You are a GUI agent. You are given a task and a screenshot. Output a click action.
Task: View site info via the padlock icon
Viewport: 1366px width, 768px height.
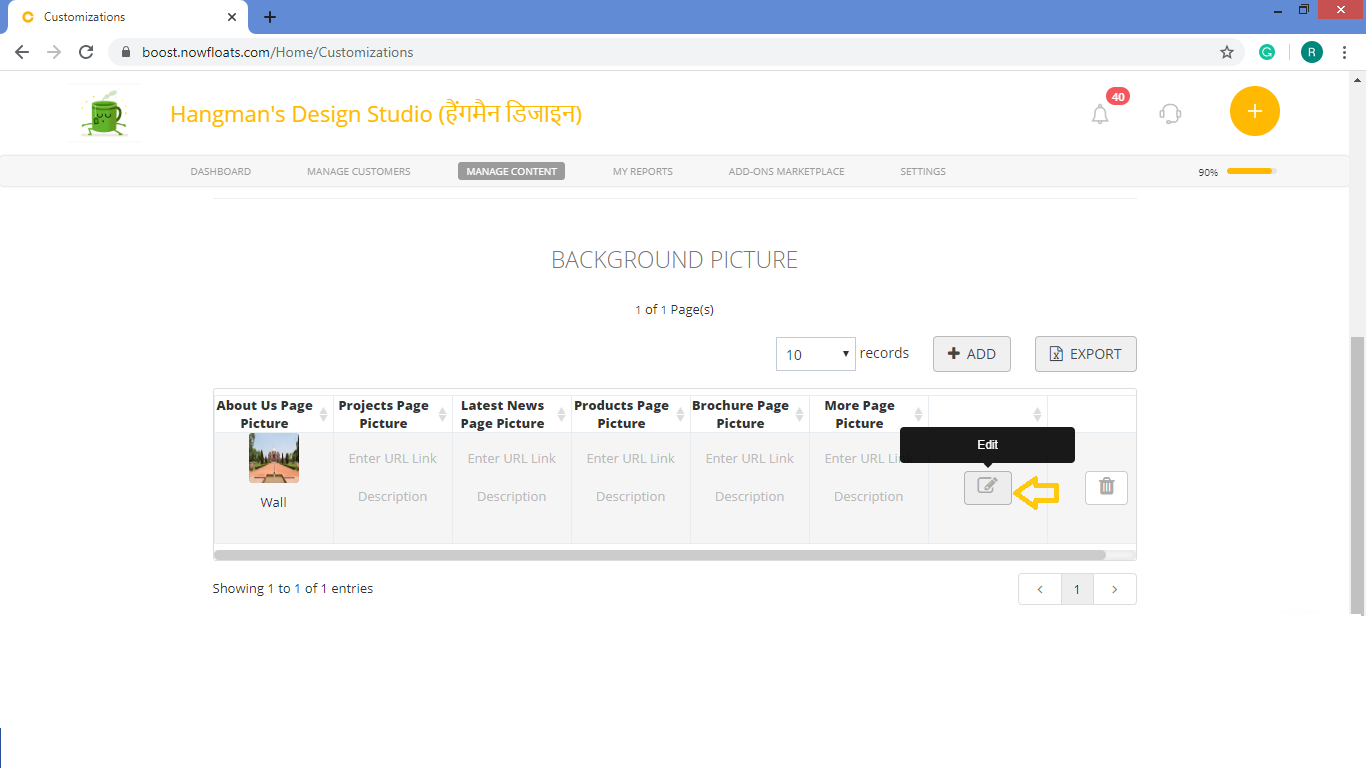point(126,52)
